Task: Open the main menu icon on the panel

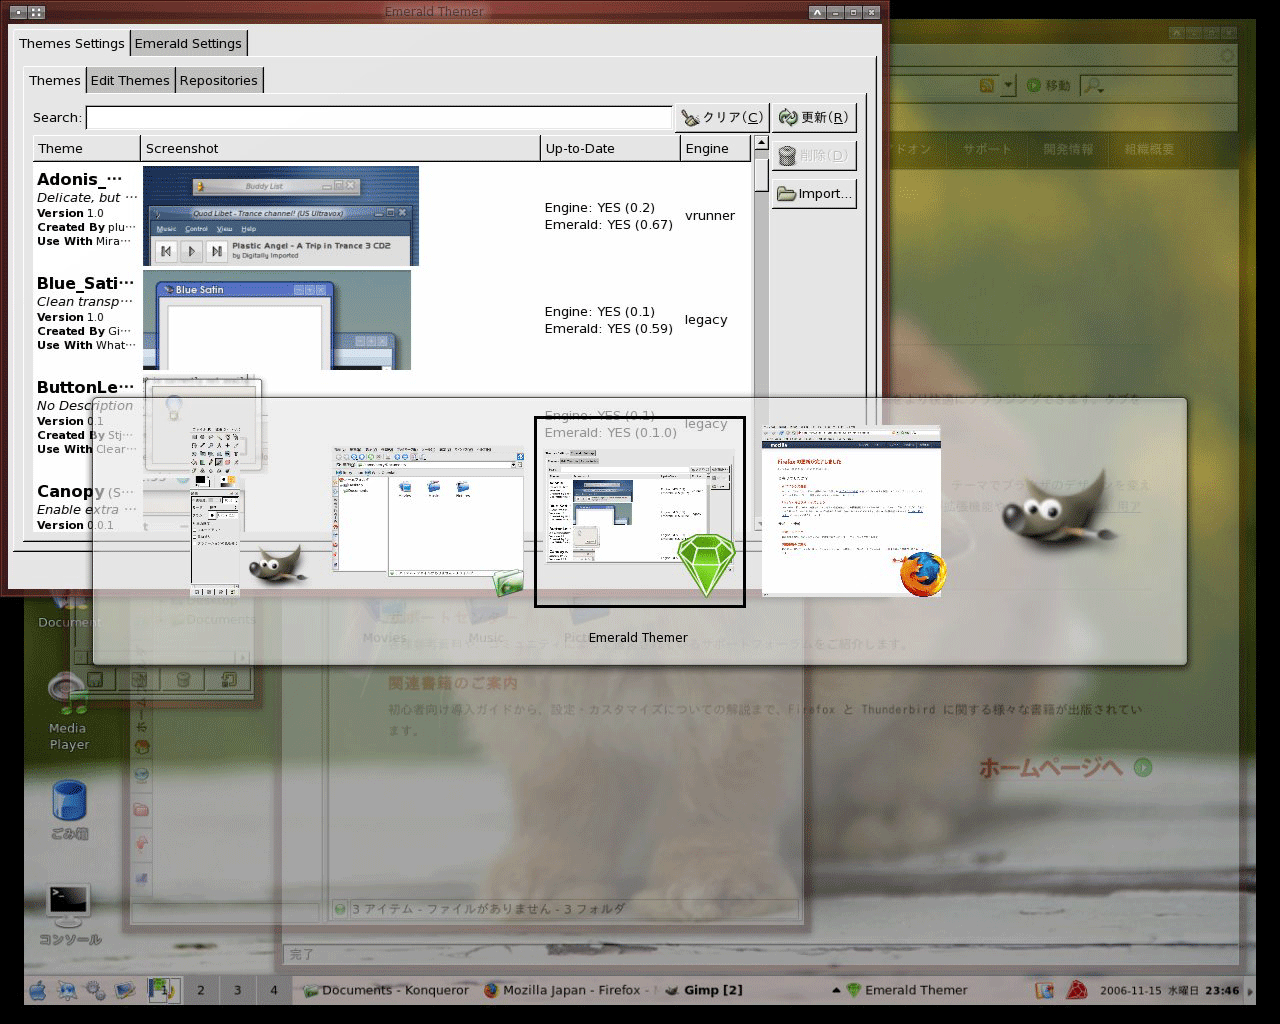Action: [38, 990]
